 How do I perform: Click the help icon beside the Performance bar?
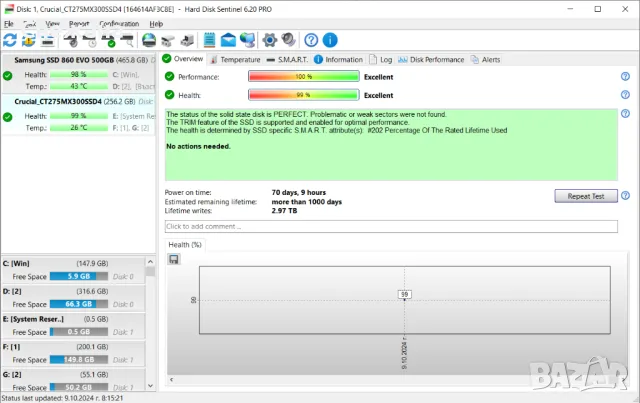(x=625, y=77)
